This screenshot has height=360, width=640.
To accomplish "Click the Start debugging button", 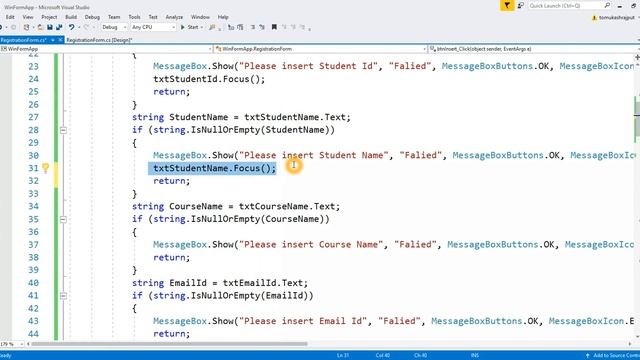I will (190, 27).
